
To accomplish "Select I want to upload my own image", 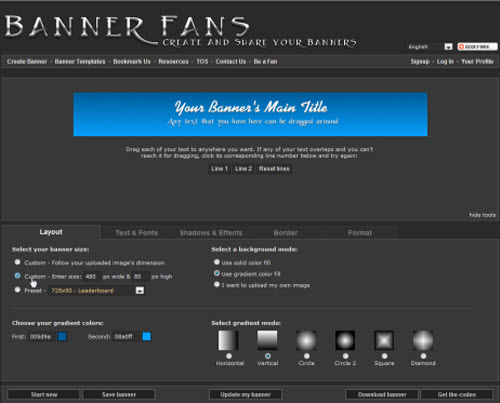I will coord(217,284).
